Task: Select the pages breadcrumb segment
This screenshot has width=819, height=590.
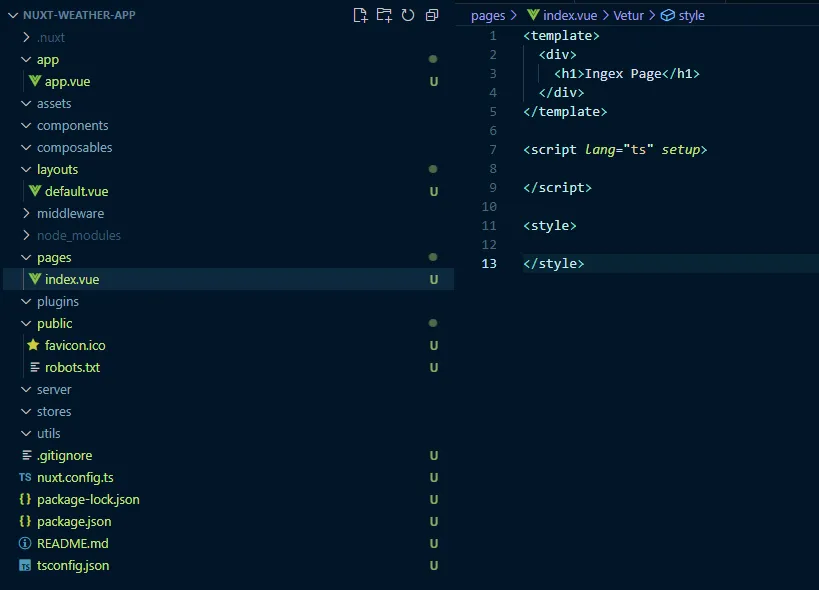Action: (x=488, y=16)
